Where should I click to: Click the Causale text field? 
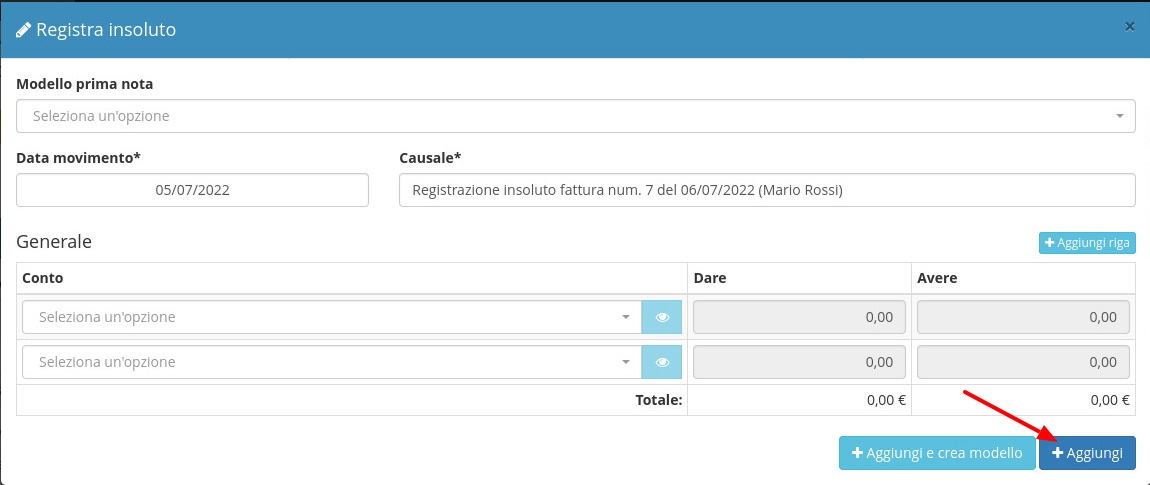[766, 190]
